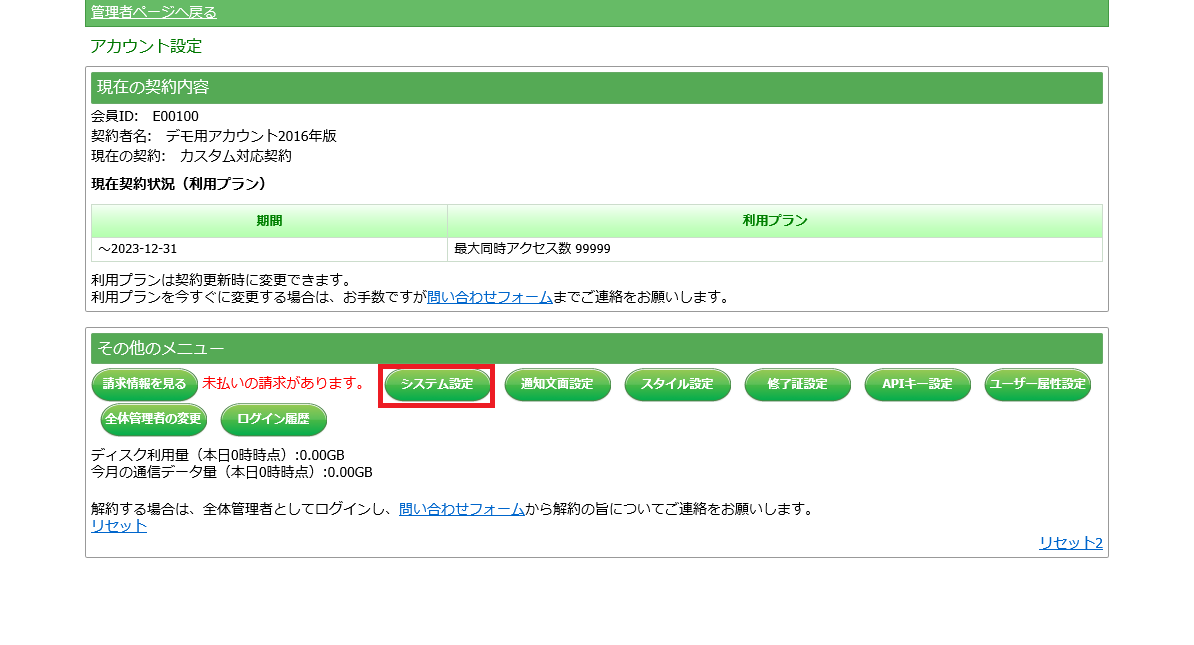The width and height of the screenshot is (1194, 645).
Task: Click the リセット2 link
Action: point(1071,543)
